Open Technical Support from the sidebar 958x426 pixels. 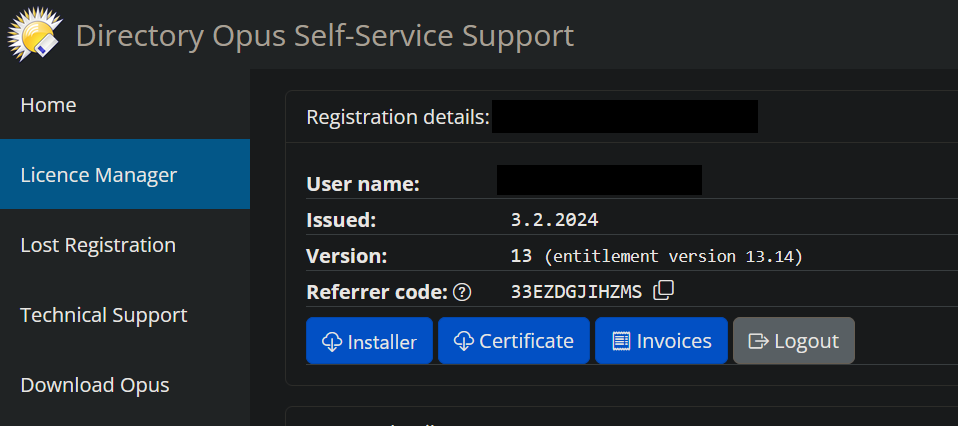click(x=125, y=315)
